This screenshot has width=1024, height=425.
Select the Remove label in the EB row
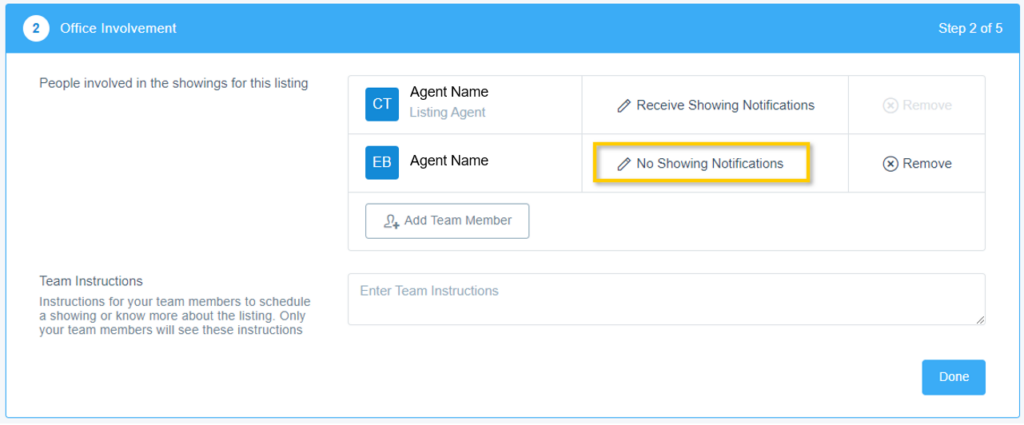point(927,164)
